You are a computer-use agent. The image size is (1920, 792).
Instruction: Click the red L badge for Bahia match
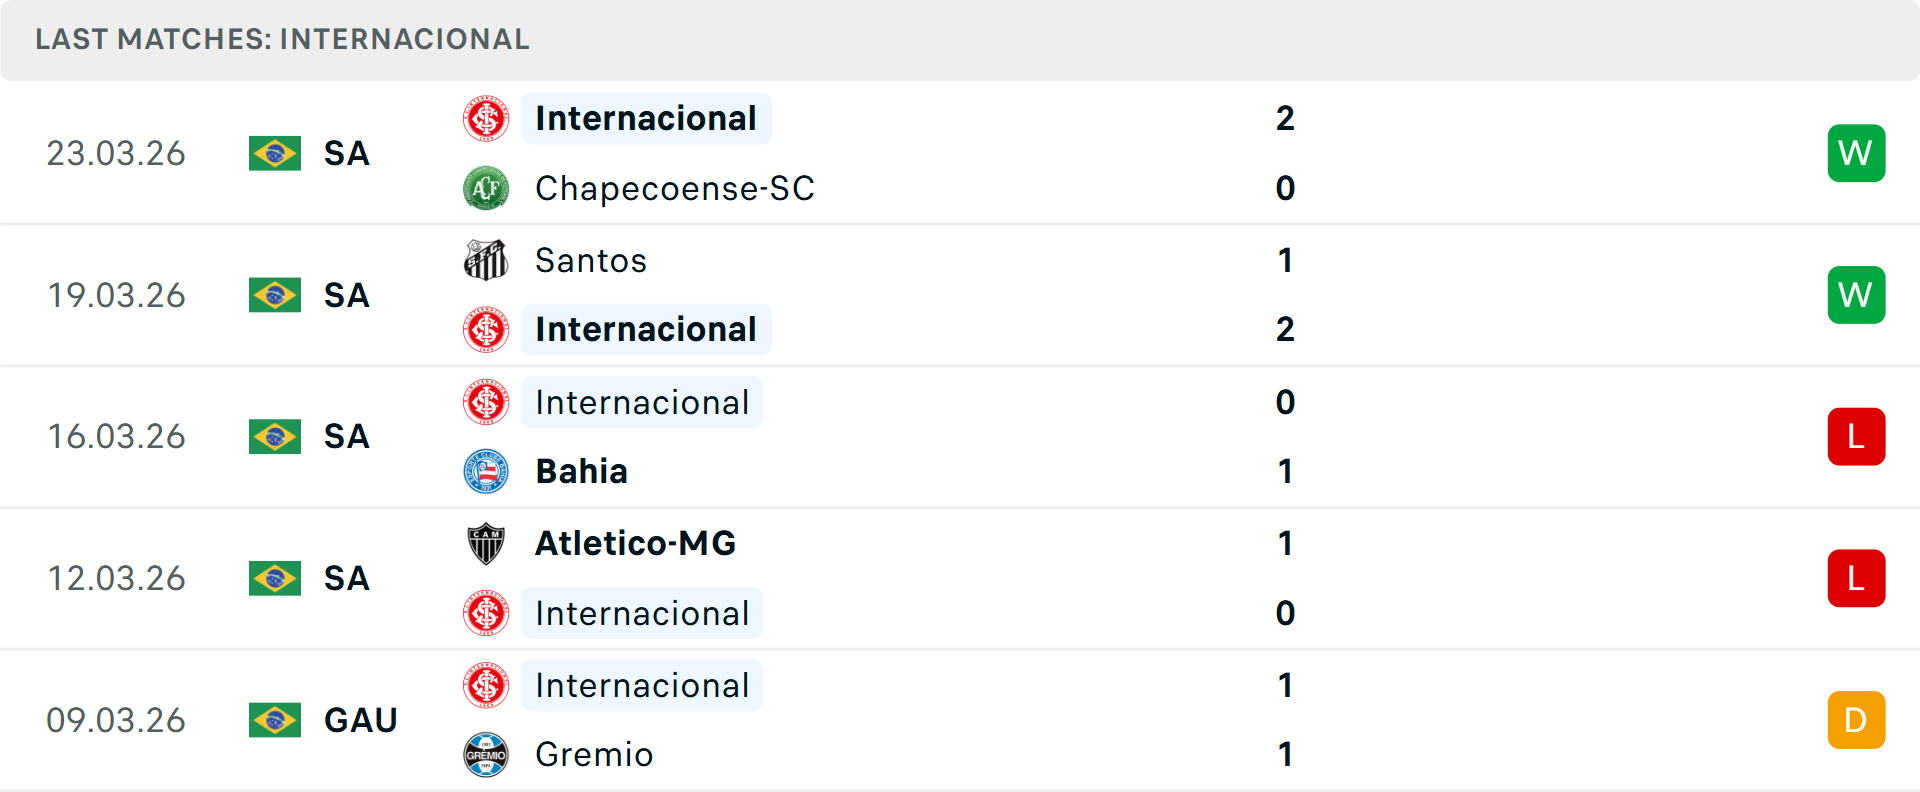1856,437
